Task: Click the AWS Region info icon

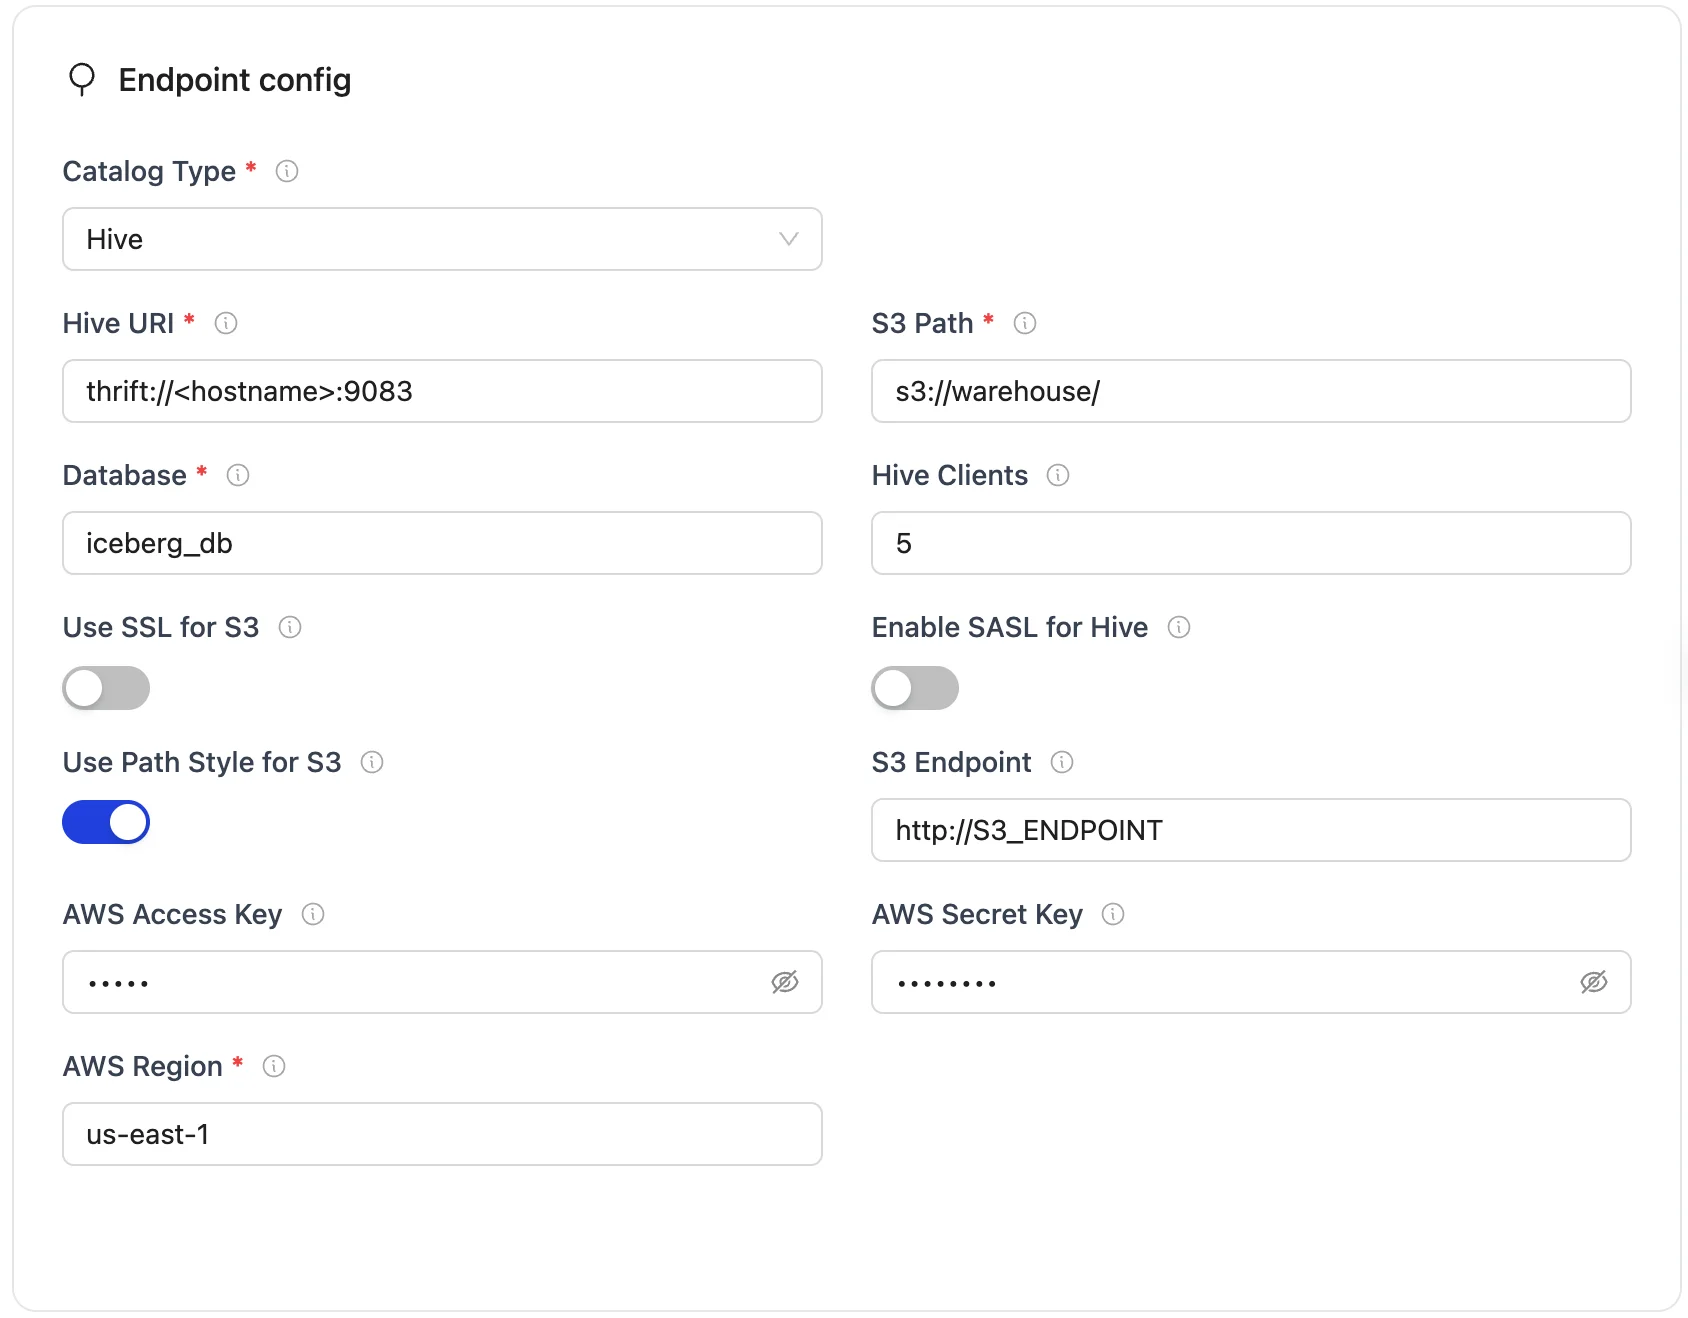Action: 274,1066
